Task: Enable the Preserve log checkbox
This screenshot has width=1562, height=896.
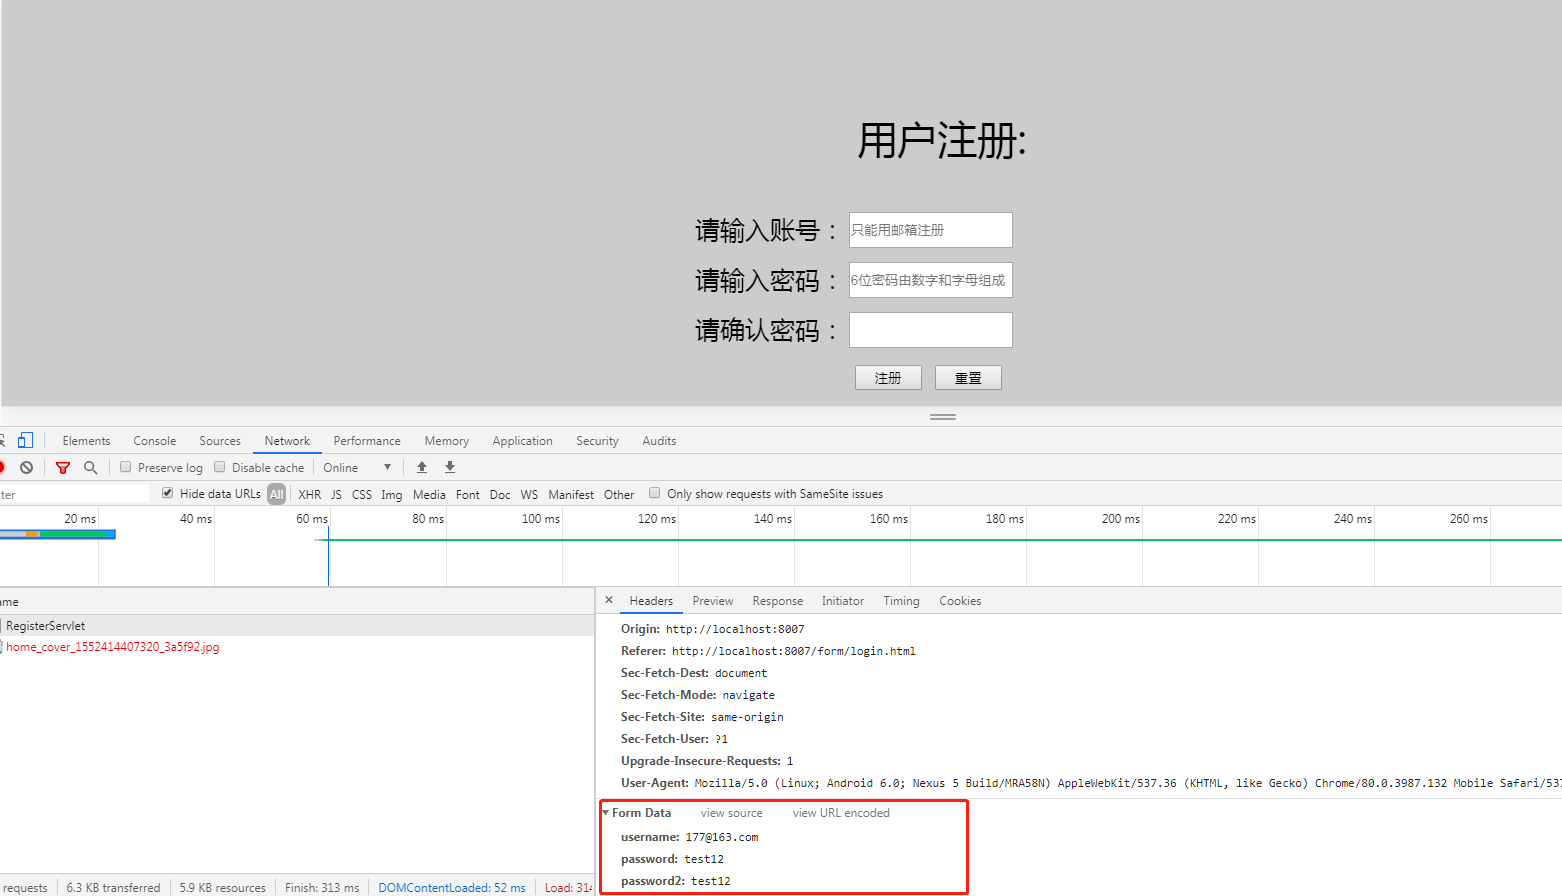Action: click(125, 467)
